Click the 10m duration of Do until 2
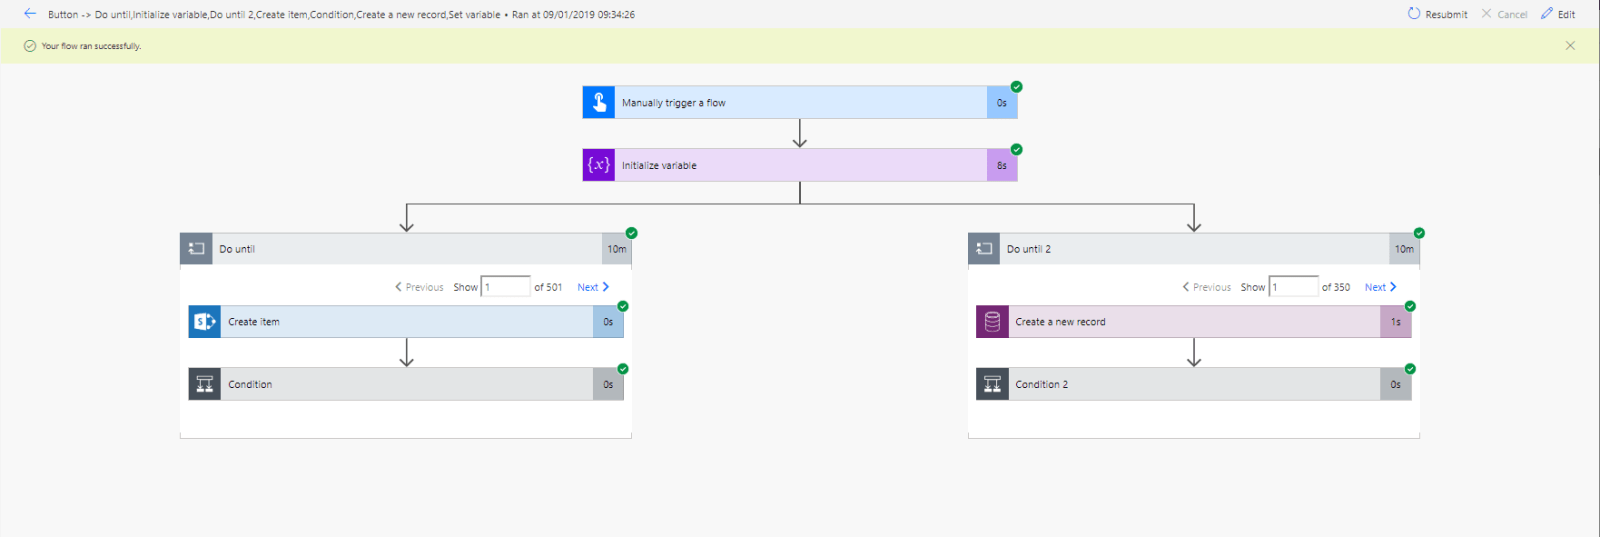 1405,249
